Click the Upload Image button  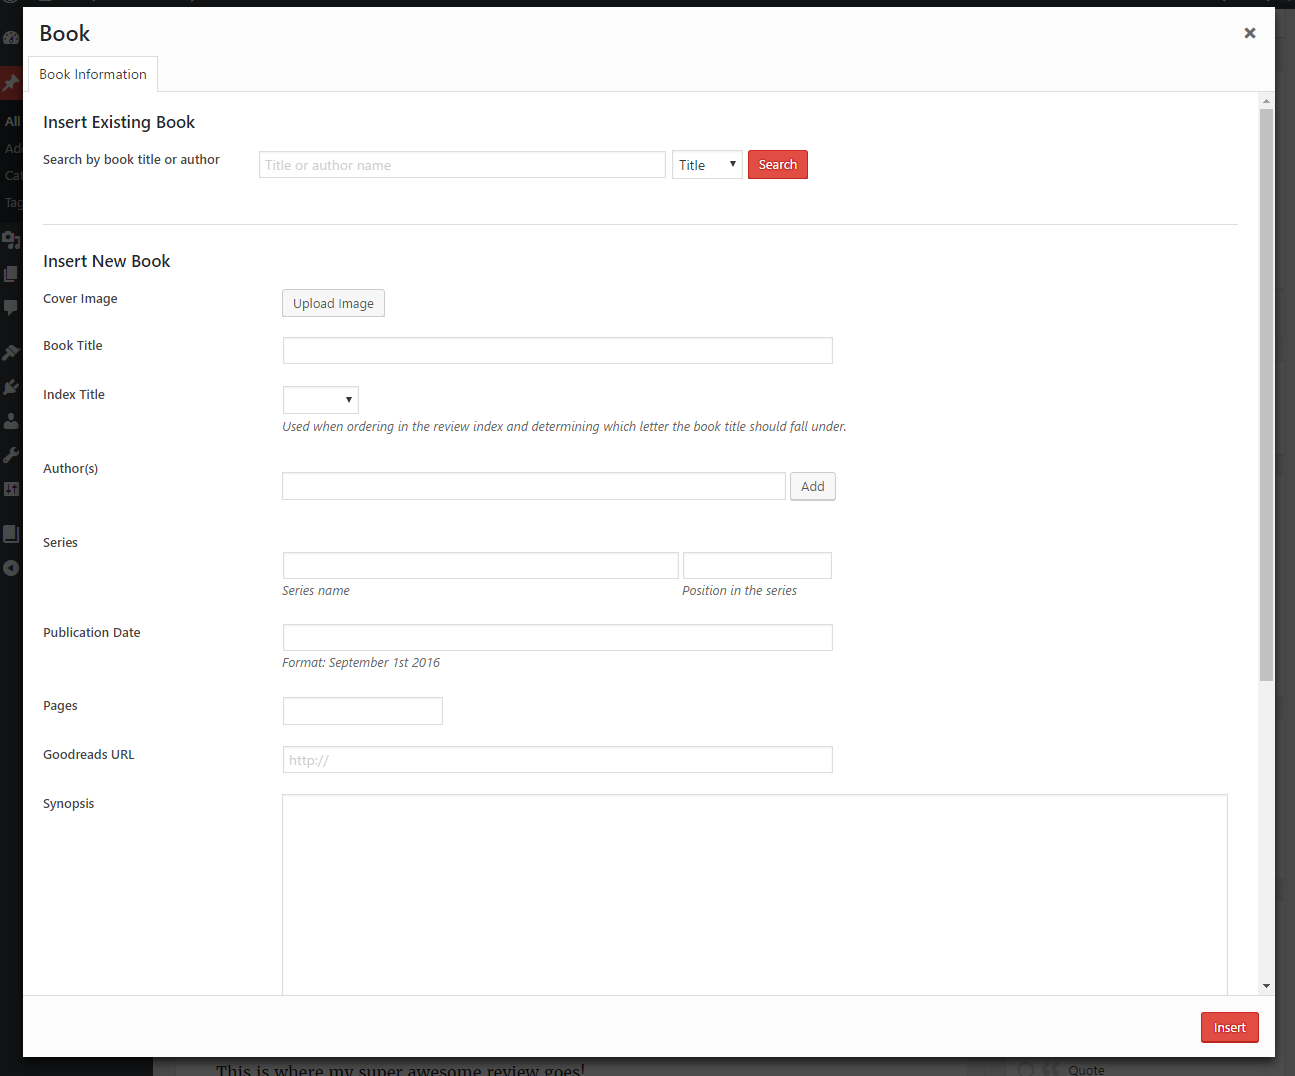point(333,304)
